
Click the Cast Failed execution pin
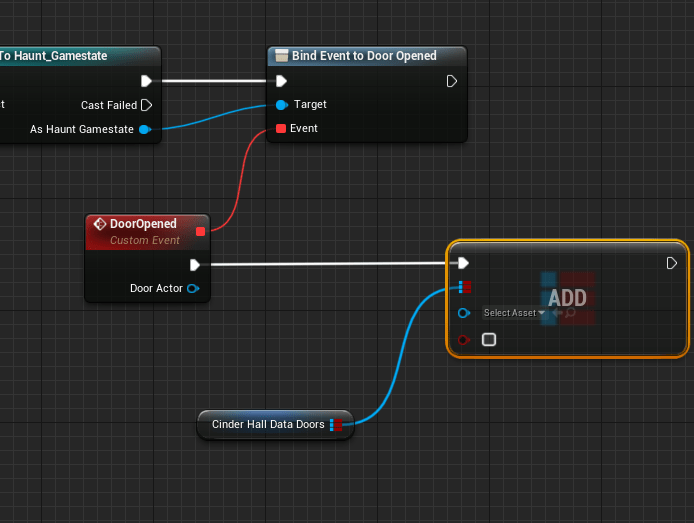[x=146, y=105]
